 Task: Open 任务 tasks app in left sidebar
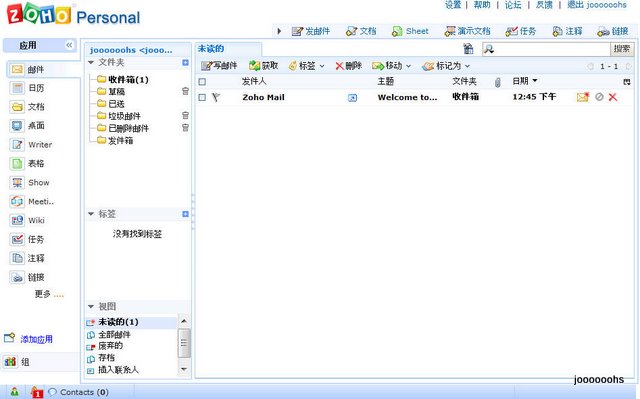point(28,239)
